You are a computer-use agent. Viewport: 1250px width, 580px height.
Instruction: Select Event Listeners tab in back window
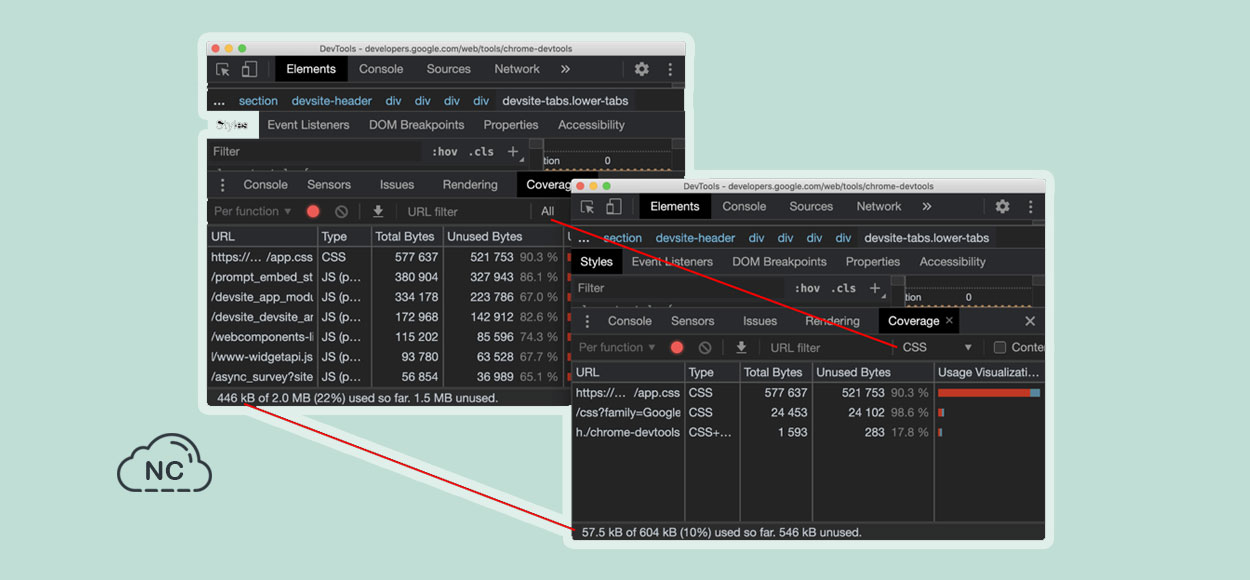[308, 125]
